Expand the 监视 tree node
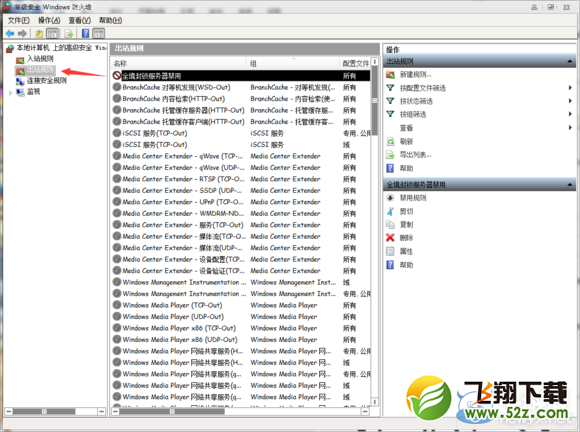The height and width of the screenshot is (432, 580). [10, 92]
